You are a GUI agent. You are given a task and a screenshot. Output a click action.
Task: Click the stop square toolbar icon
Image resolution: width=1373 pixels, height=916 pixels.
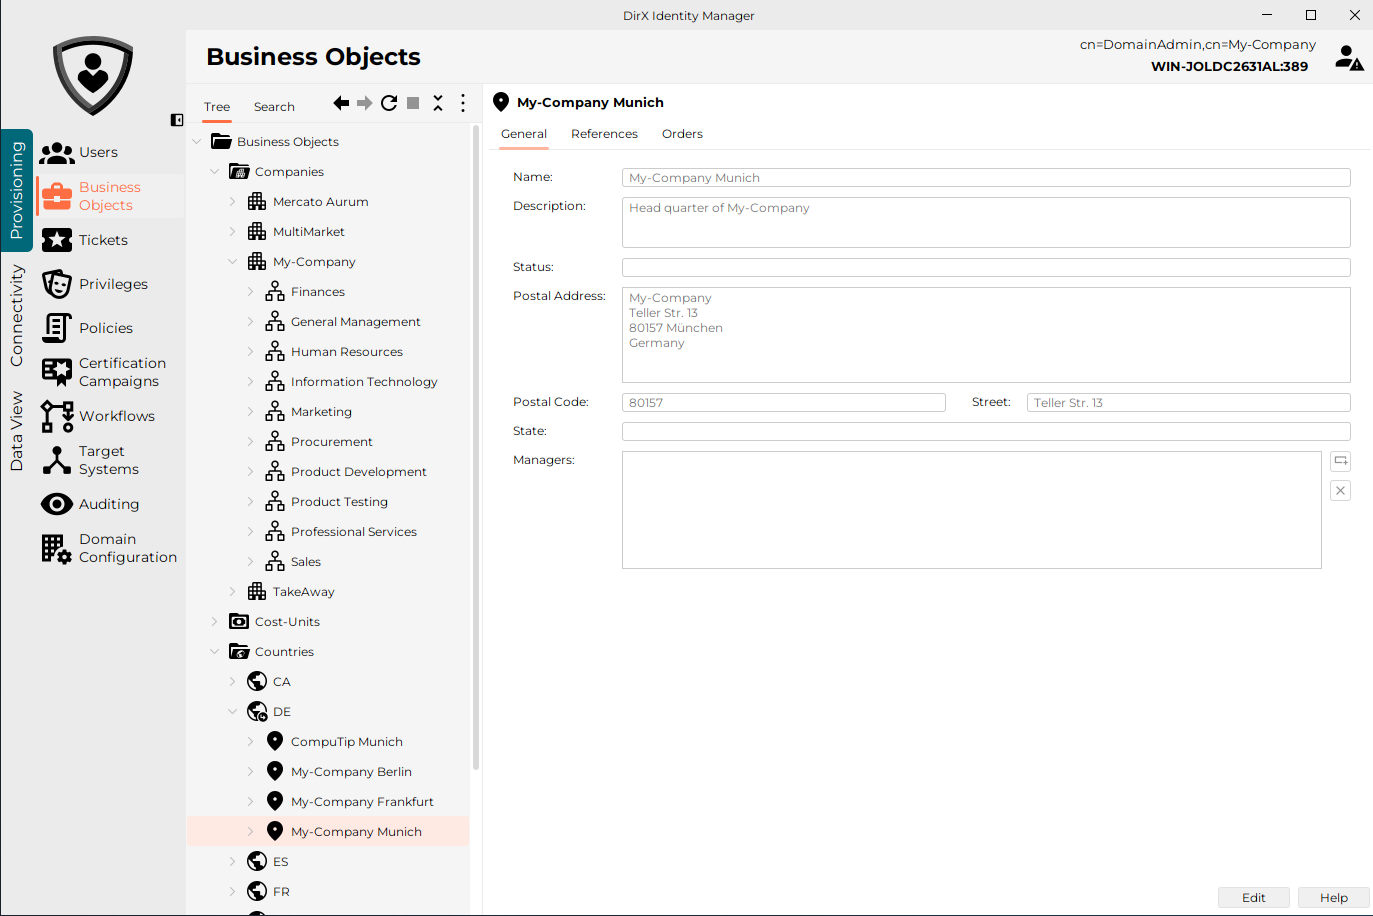click(413, 103)
